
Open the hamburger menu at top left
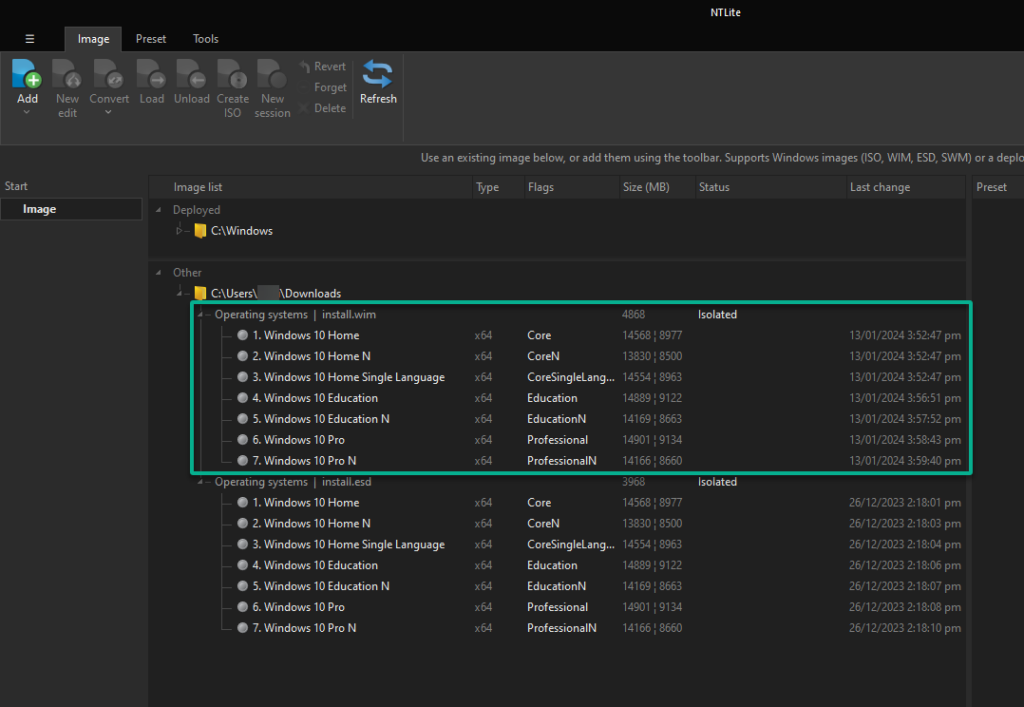click(30, 38)
